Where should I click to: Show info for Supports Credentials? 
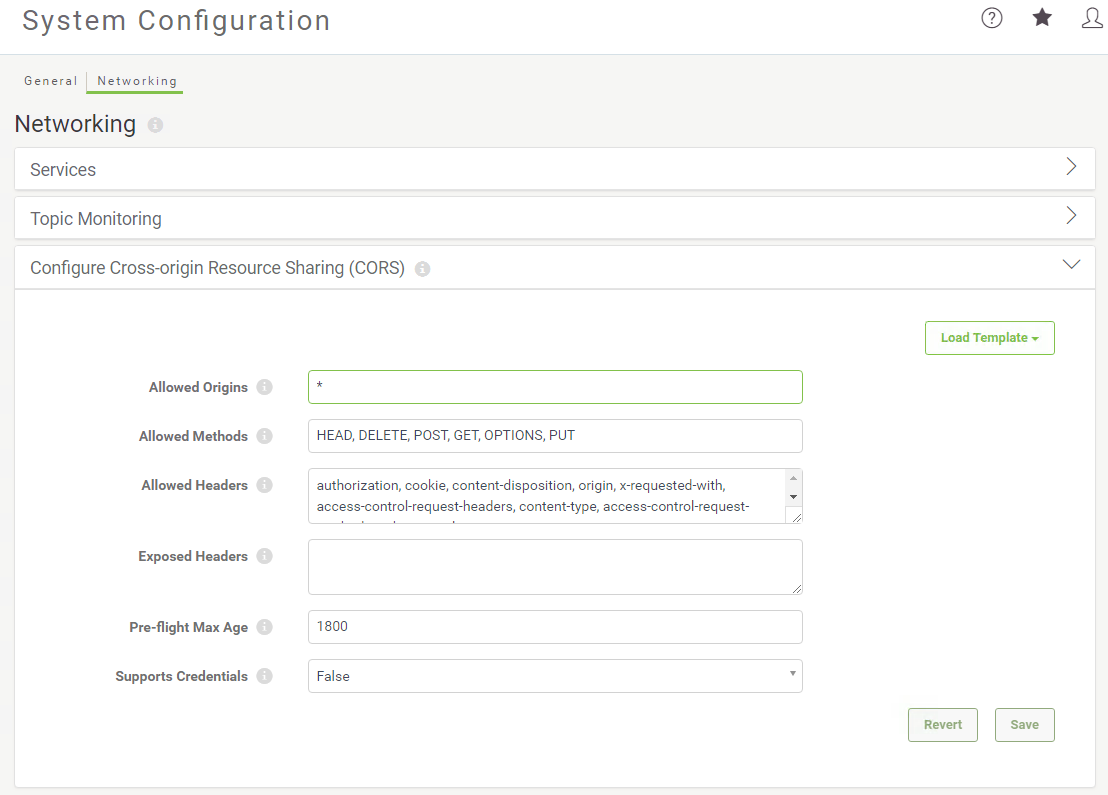(264, 676)
